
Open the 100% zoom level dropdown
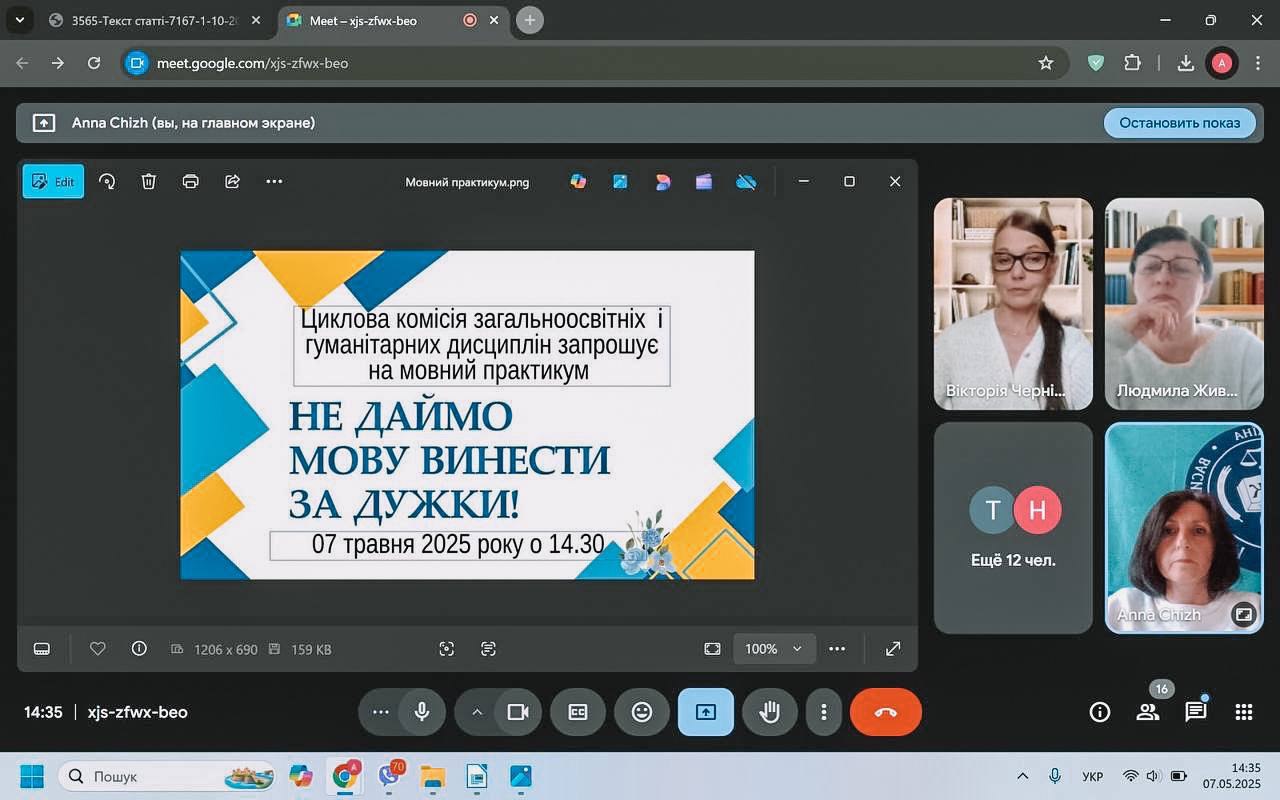[774, 649]
